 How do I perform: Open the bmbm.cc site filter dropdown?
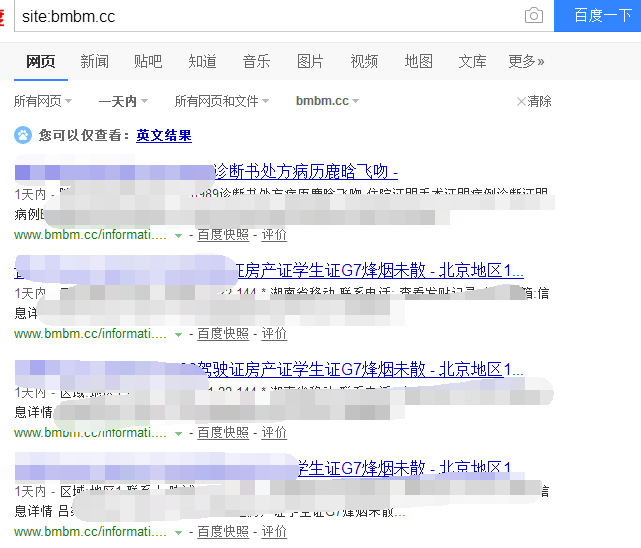(327, 101)
